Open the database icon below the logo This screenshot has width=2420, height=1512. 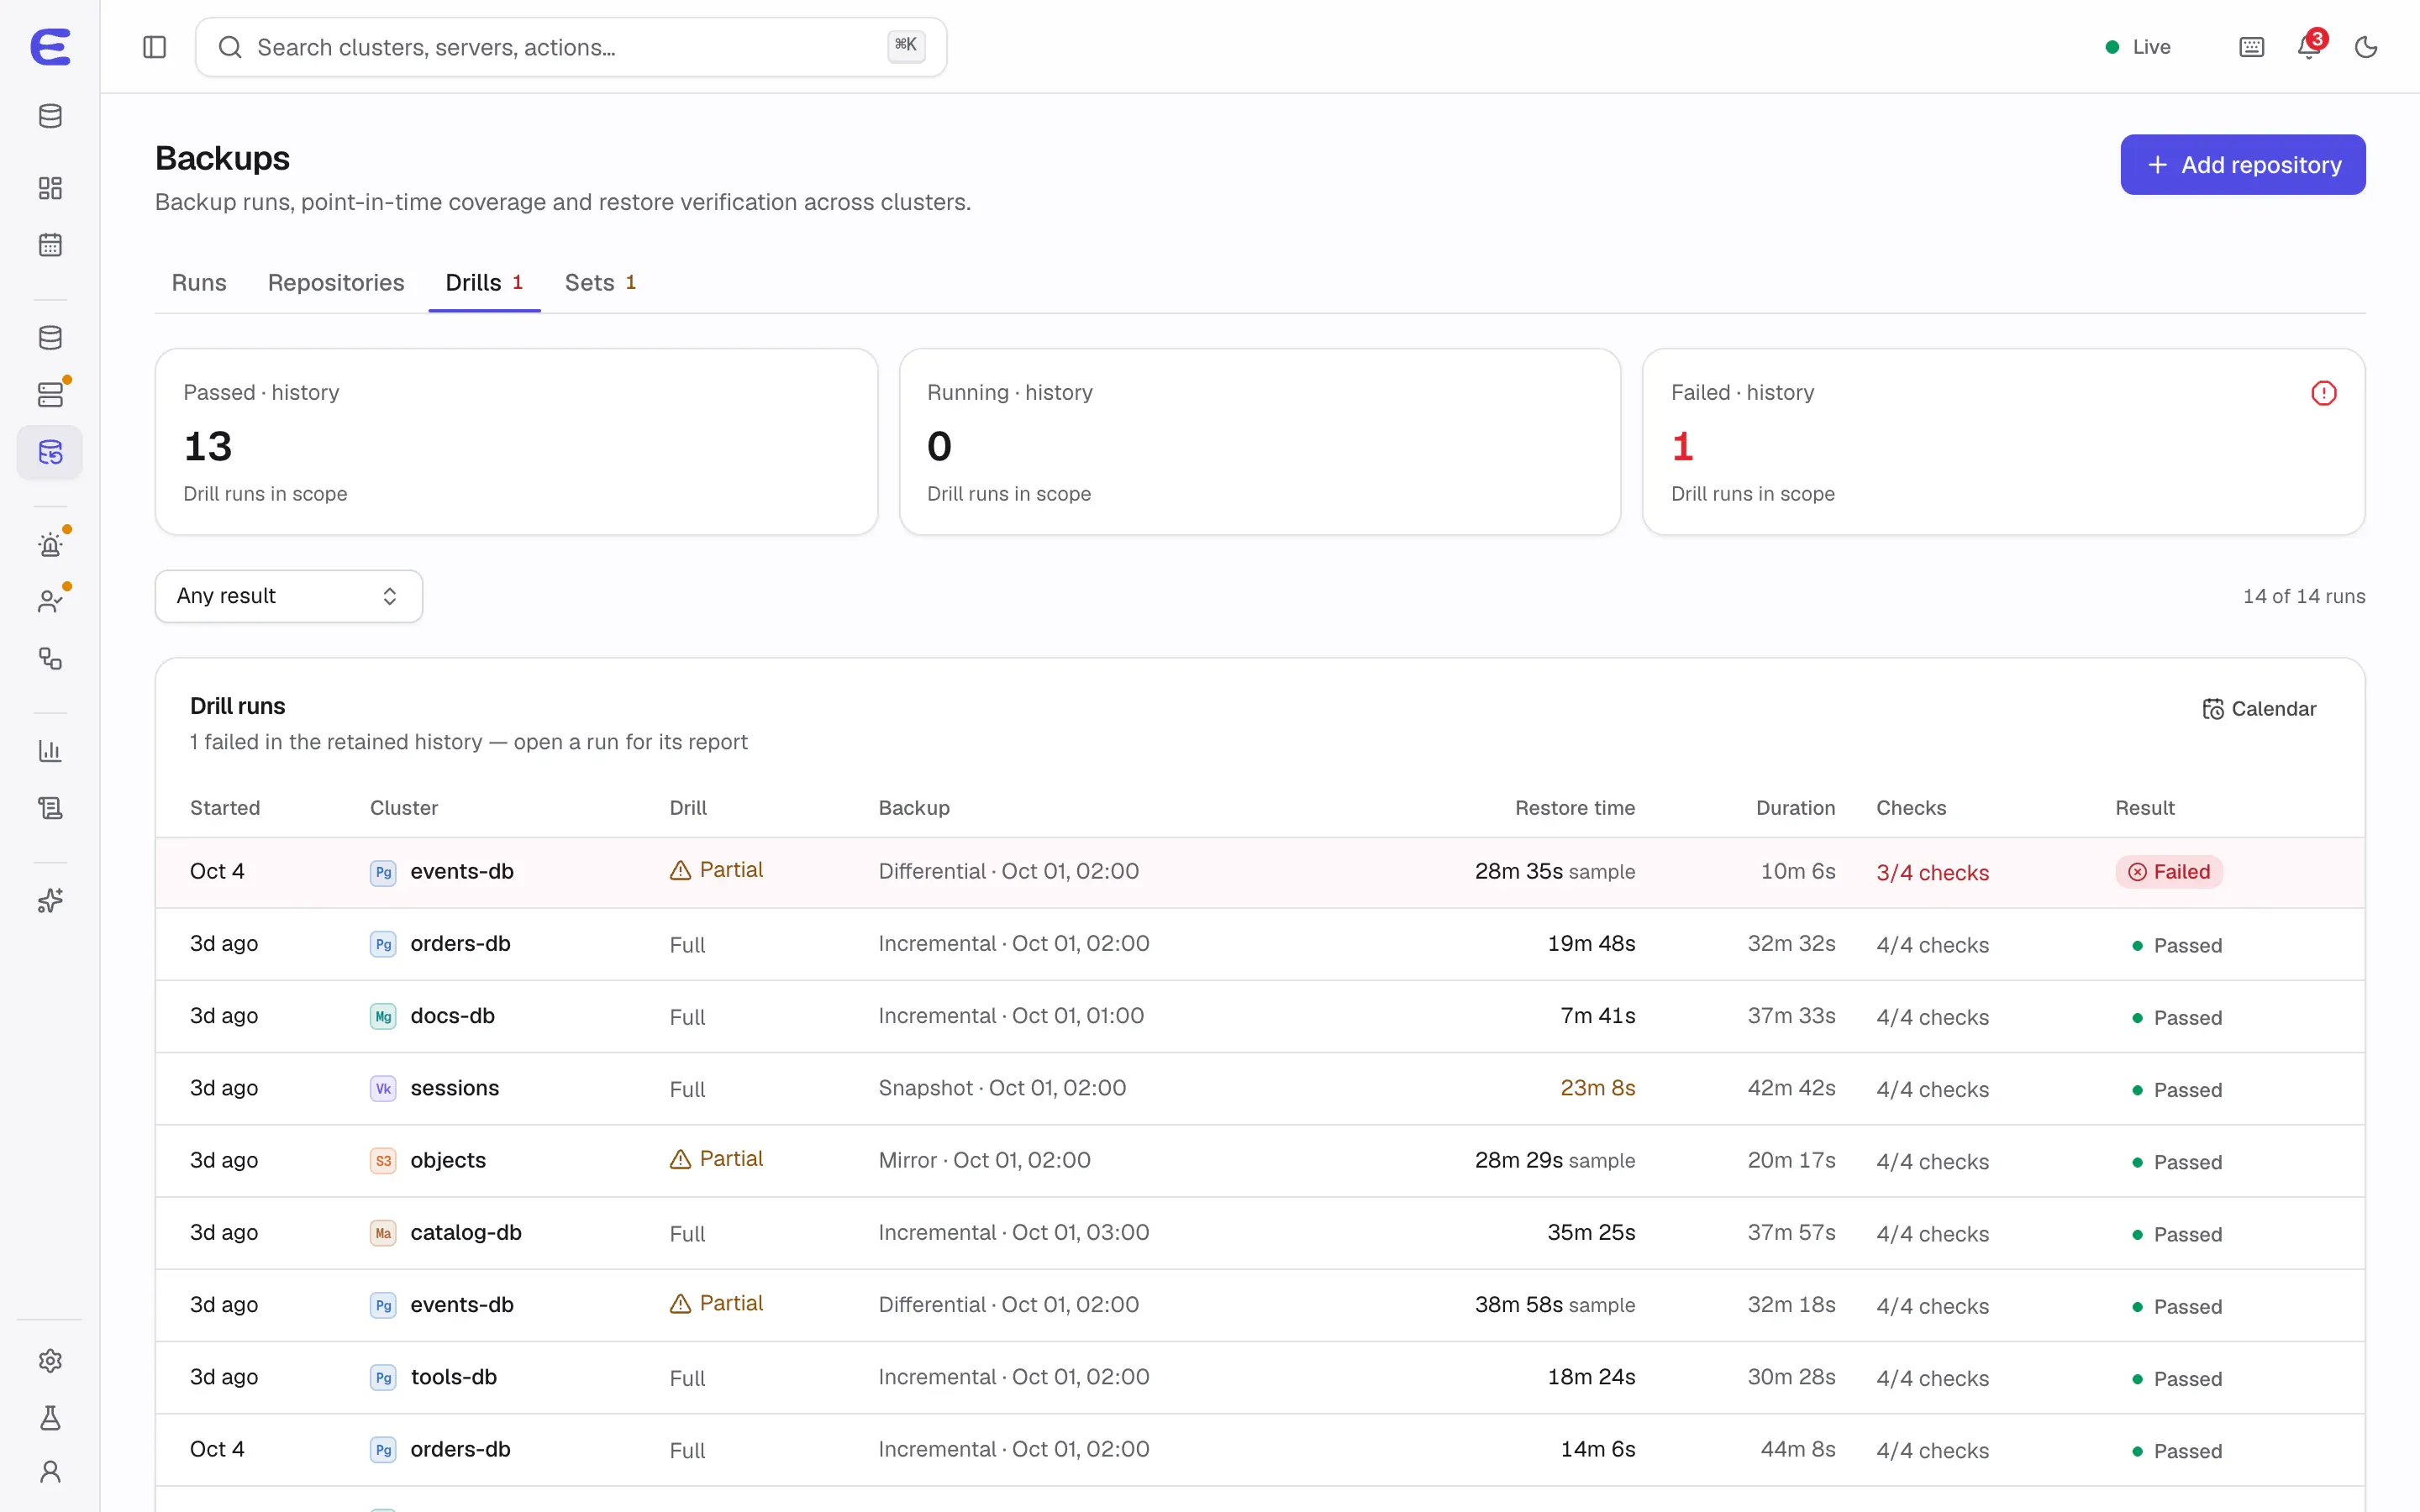point(50,116)
